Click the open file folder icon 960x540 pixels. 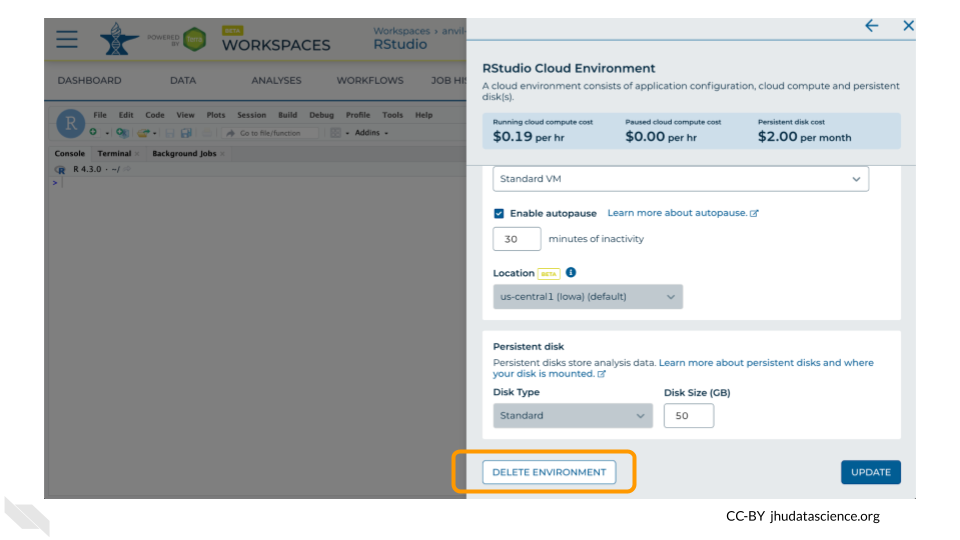click(x=143, y=133)
